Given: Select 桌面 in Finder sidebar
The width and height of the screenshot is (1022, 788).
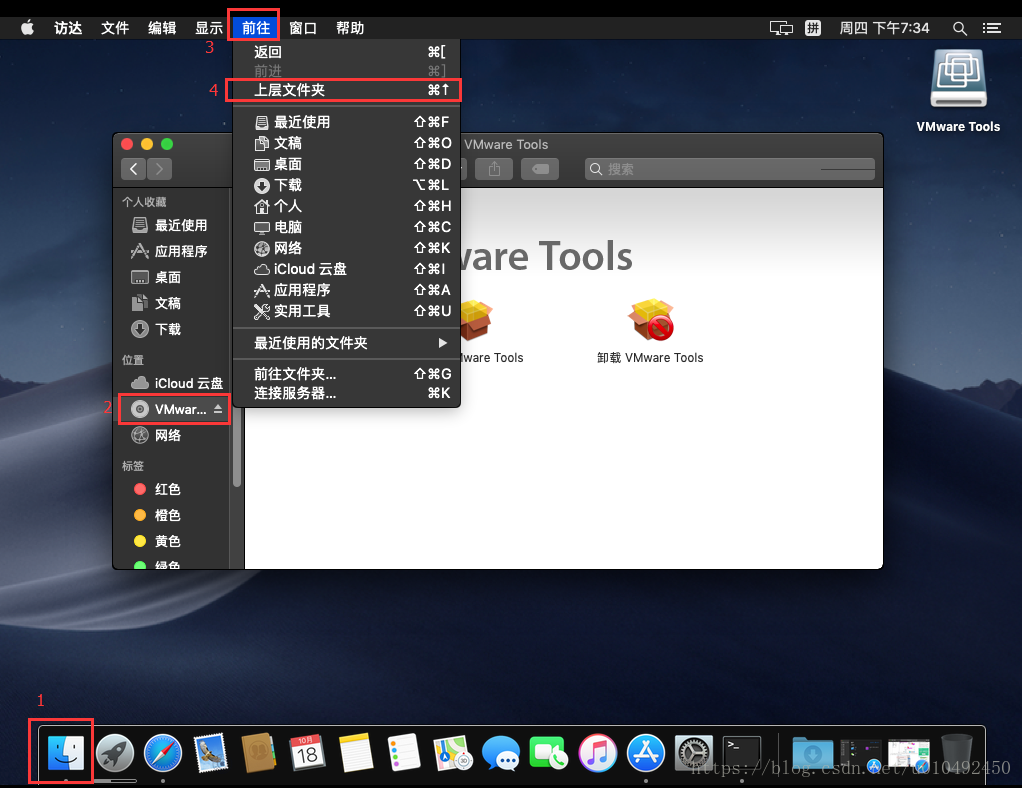Looking at the screenshot, I should [171, 278].
